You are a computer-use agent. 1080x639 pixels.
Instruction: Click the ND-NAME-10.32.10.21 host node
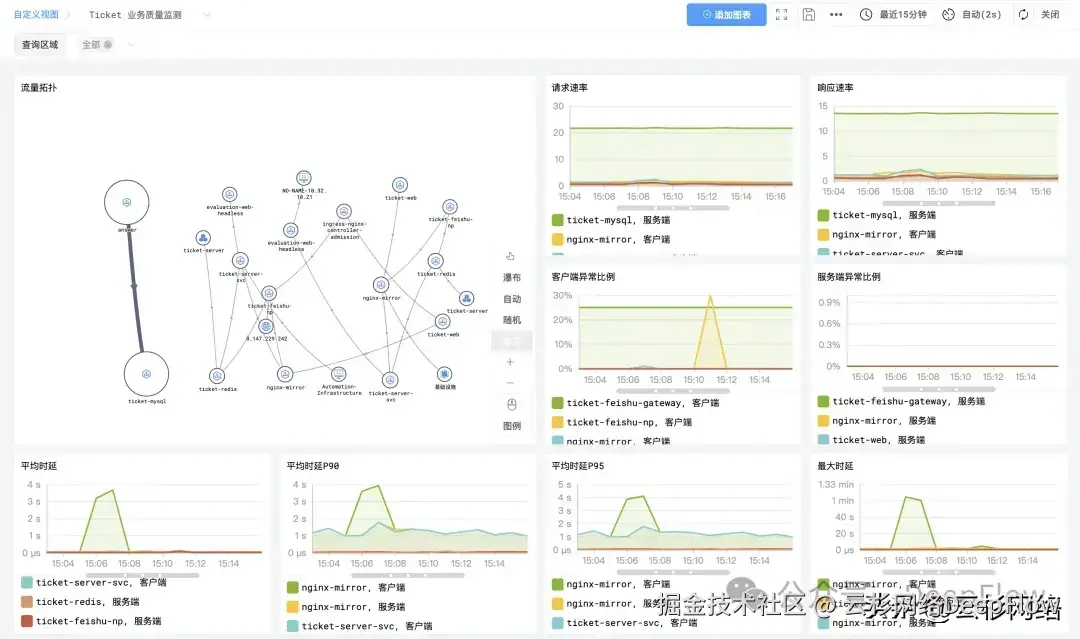(304, 178)
